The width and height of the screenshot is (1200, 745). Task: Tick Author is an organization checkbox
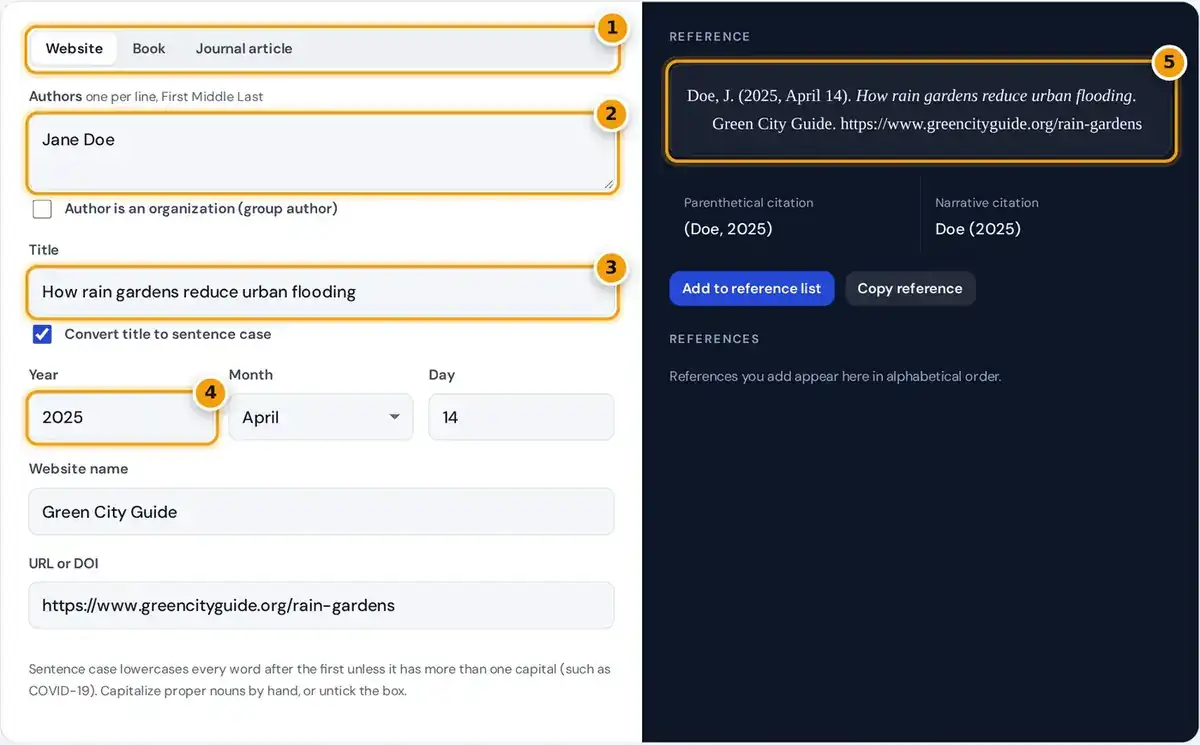tap(42, 209)
